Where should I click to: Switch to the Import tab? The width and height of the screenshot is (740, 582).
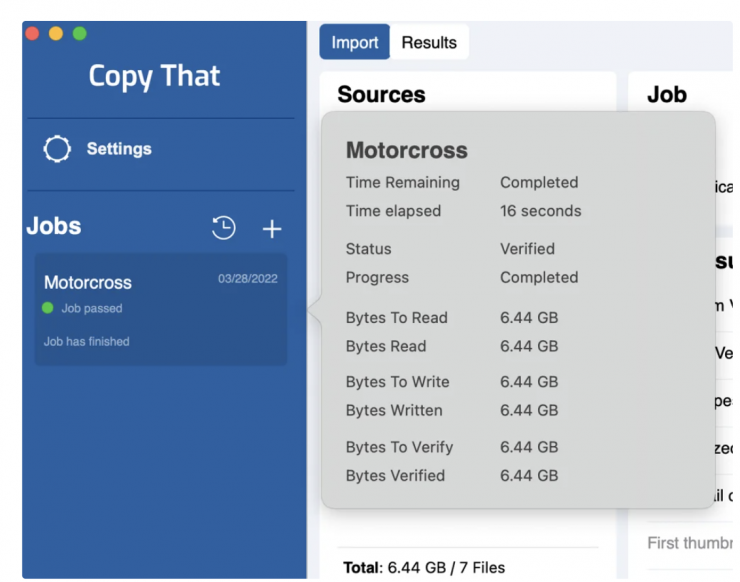pos(354,42)
